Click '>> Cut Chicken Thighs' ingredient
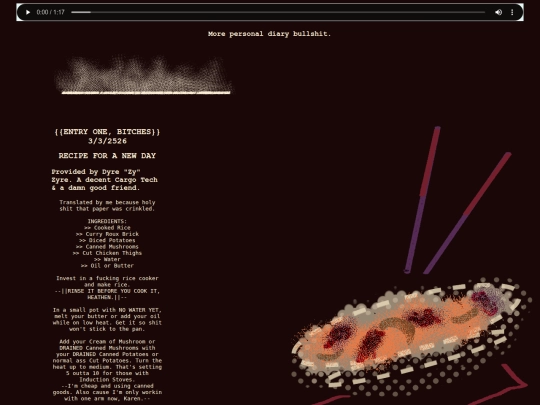 point(107,253)
